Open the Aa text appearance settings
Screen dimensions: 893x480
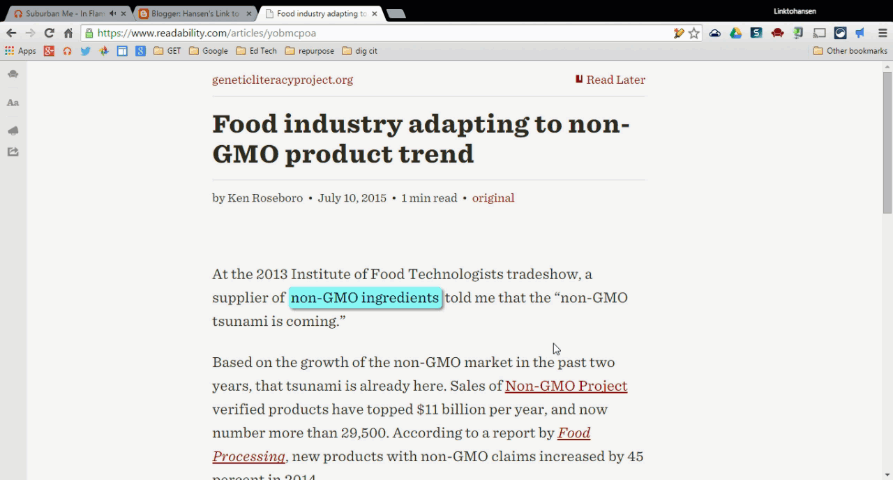13,102
